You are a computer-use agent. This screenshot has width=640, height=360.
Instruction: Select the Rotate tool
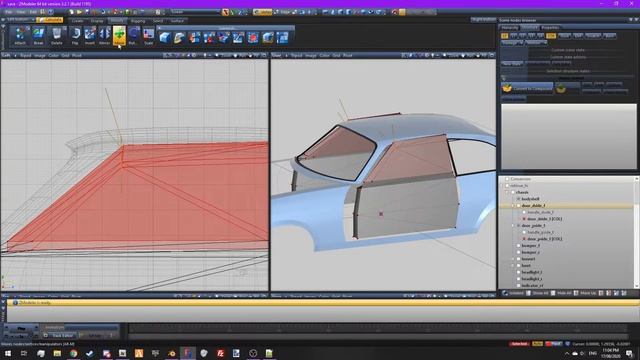click(133, 36)
